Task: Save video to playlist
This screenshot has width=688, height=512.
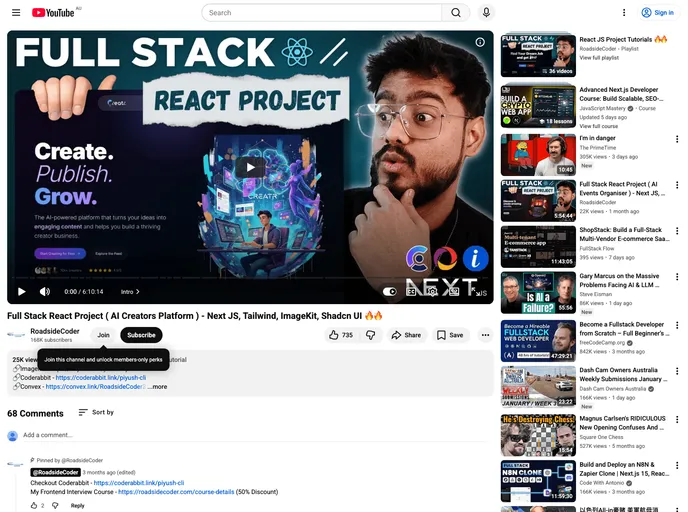Action: [x=450, y=335]
